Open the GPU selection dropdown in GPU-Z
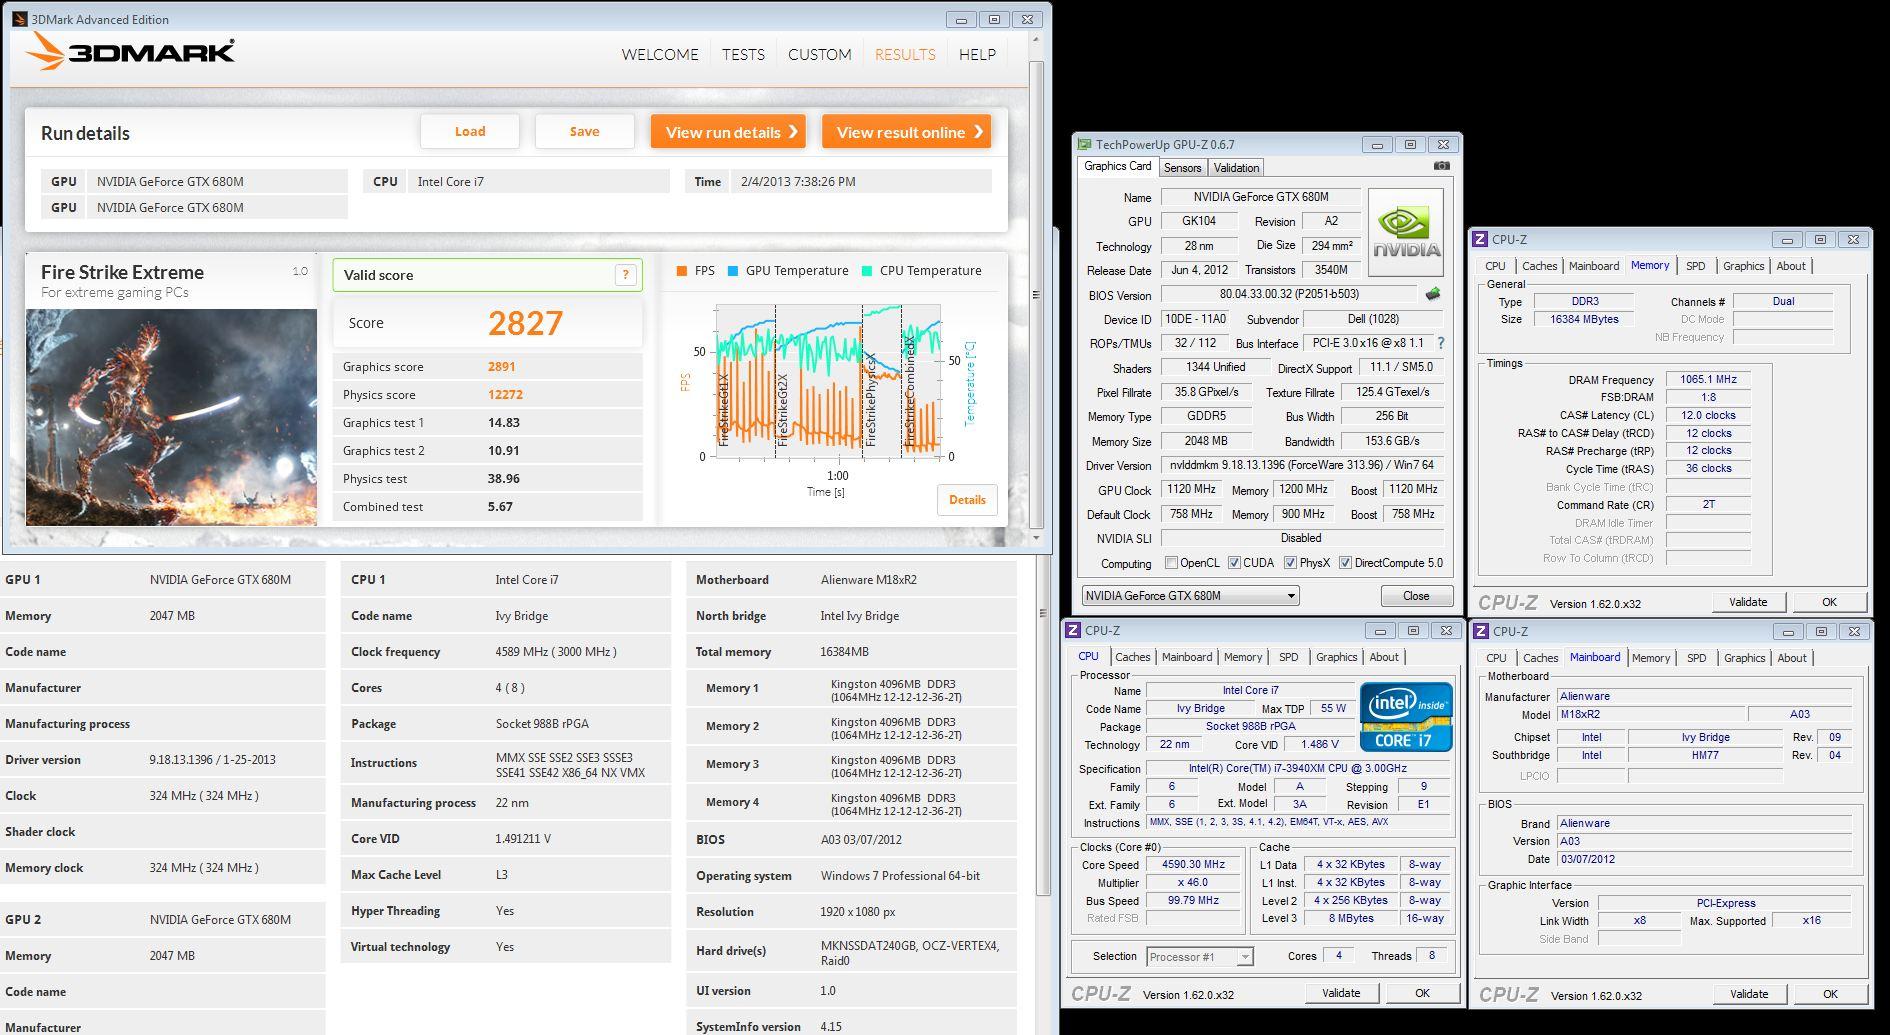This screenshot has width=1890, height=1035. click(x=1190, y=595)
